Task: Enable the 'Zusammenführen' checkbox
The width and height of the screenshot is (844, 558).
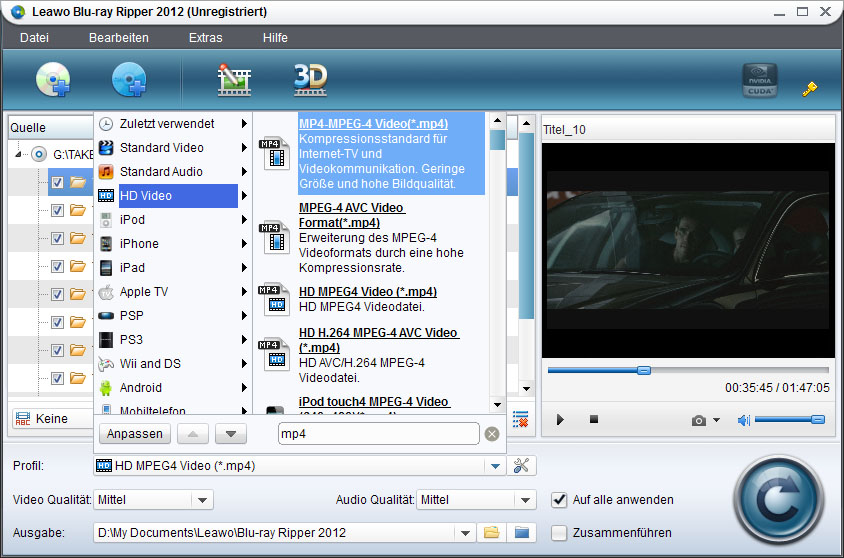Action: click(560, 533)
